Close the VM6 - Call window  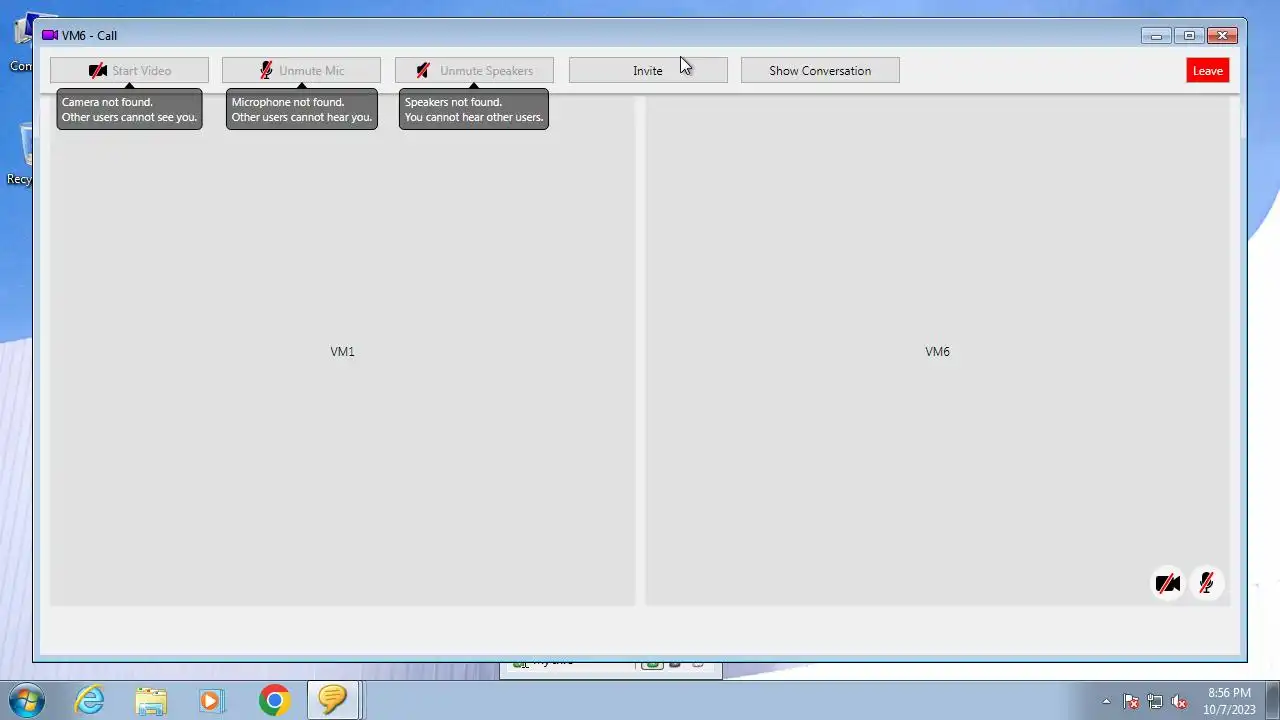pos(1222,36)
